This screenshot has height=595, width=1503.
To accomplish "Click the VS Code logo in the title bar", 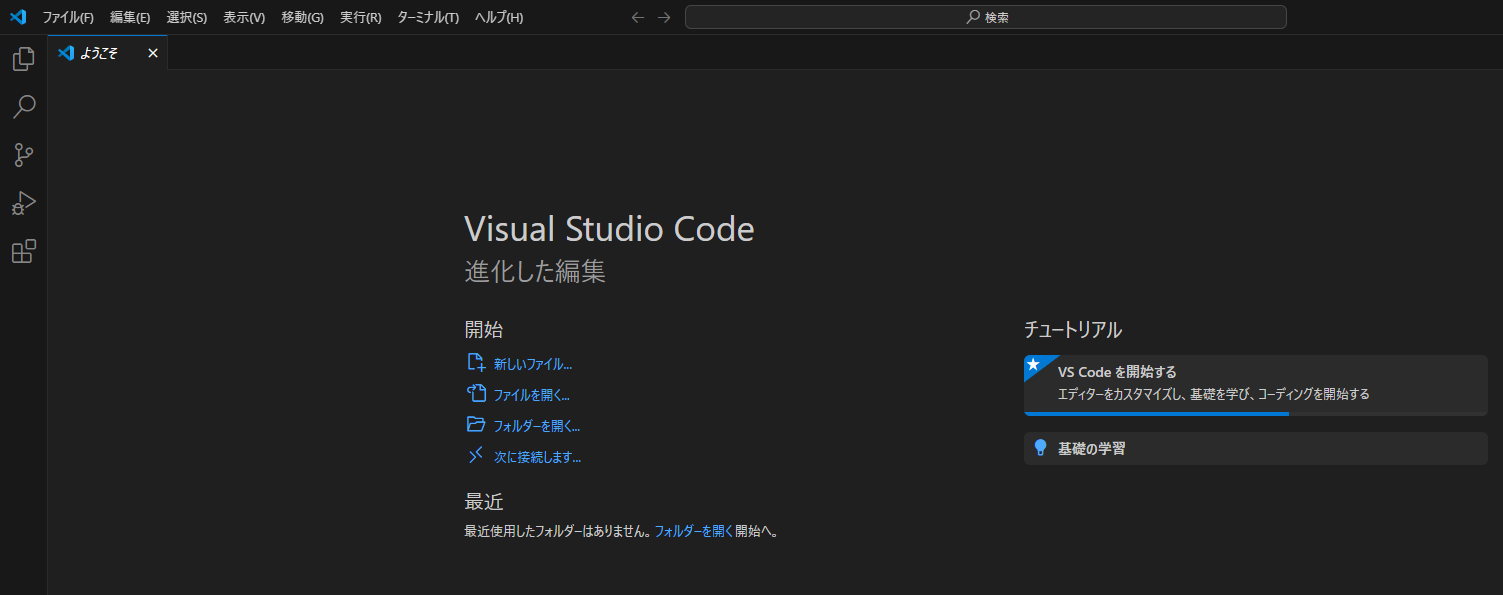I will (18, 16).
